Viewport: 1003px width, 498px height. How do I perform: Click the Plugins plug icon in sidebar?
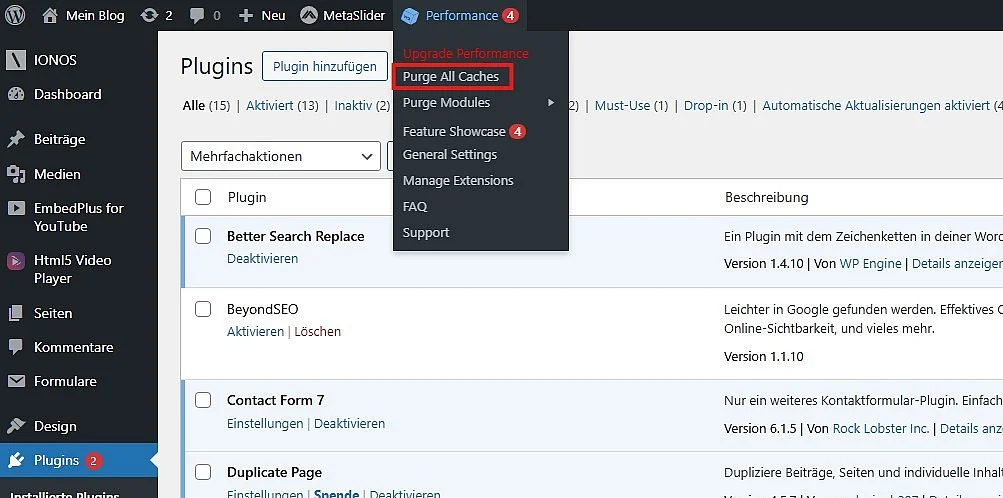(x=16, y=460)
